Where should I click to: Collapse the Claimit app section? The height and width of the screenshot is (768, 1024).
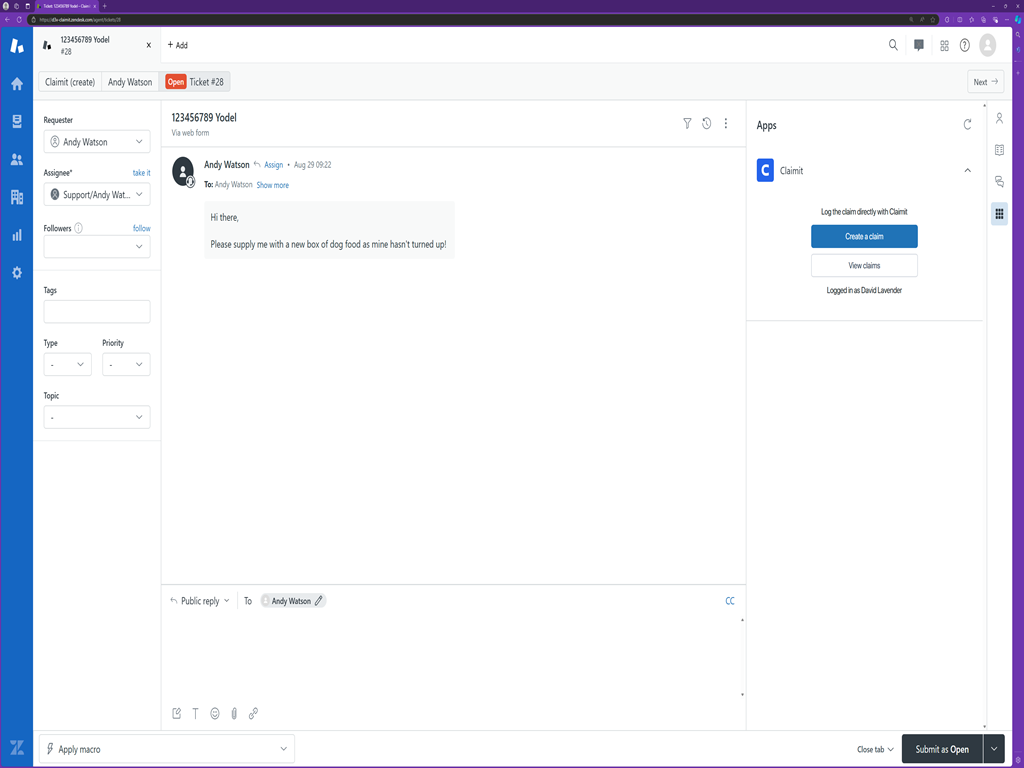(967, 171)
